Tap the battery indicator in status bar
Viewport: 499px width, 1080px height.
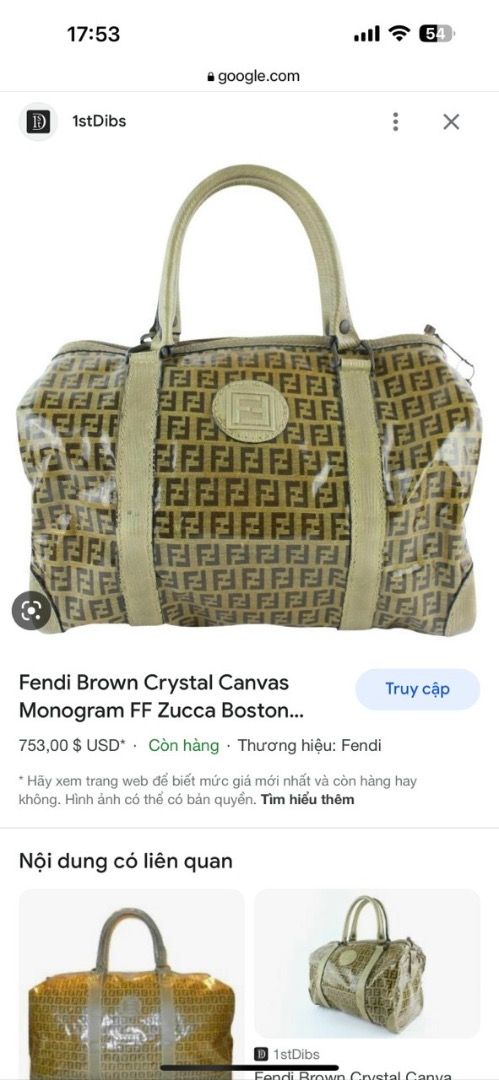tap(437, 34)
